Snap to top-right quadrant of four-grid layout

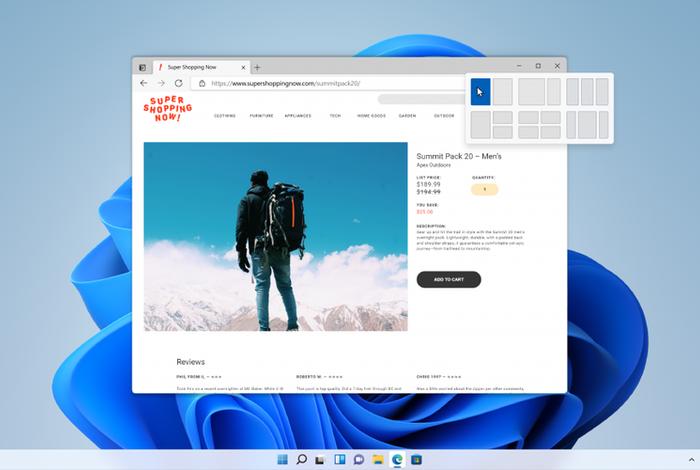pos(551,117)
